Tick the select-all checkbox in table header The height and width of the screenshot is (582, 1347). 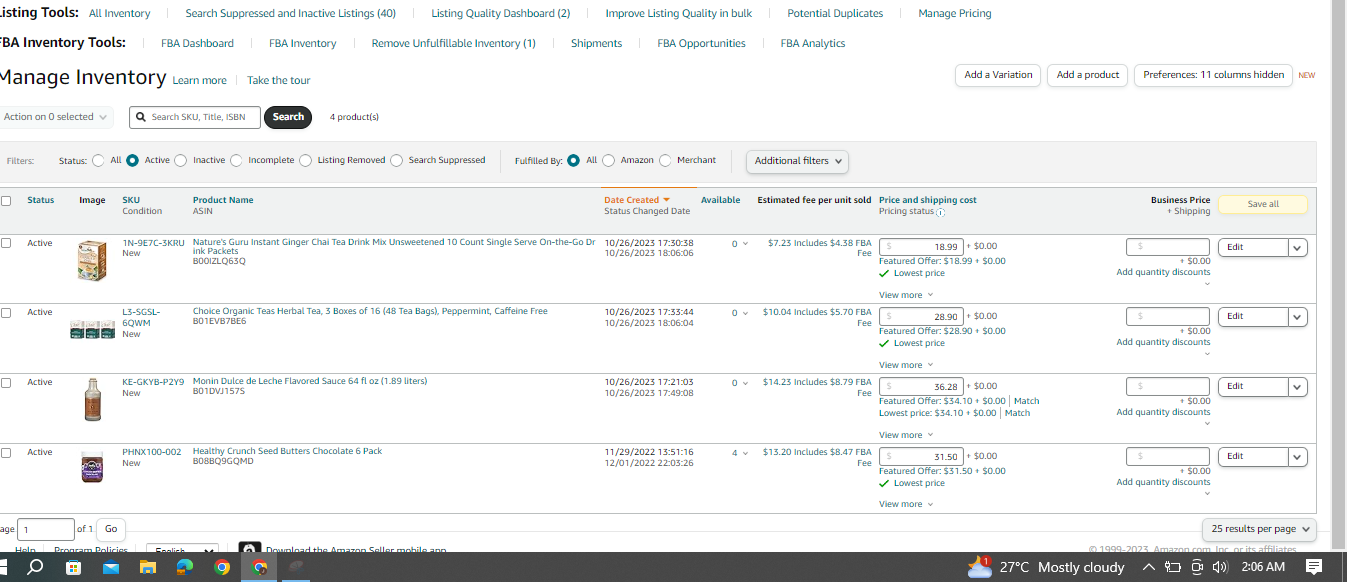(6, 201)
